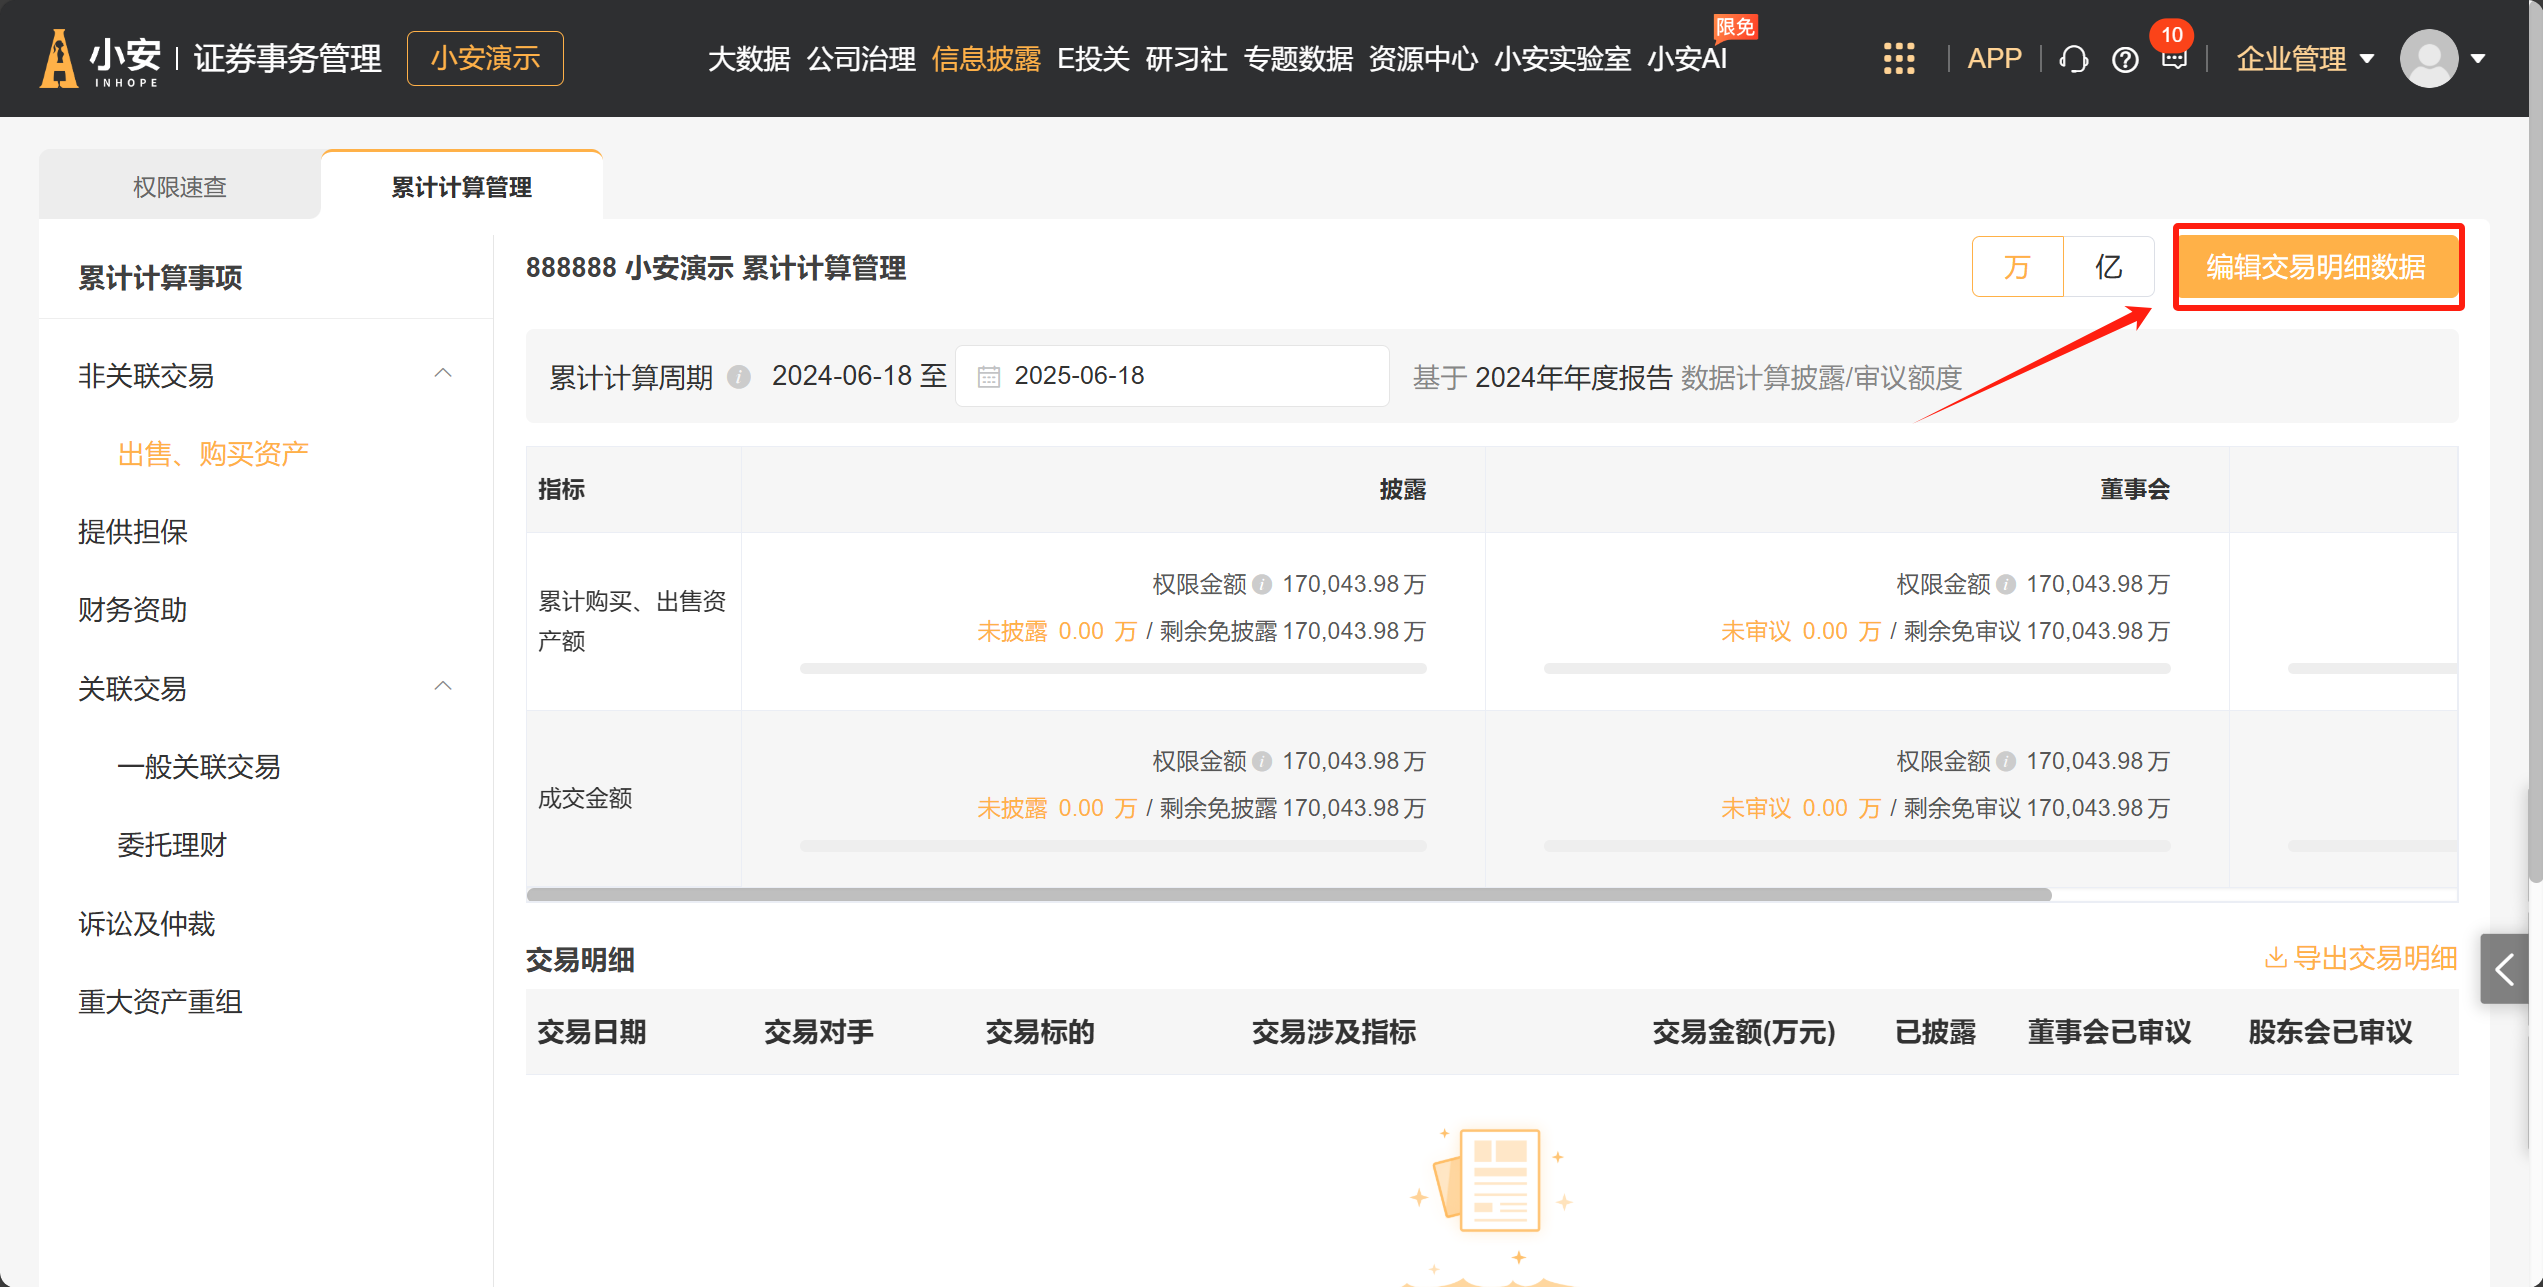Select 提供担保 in the sidebar
Image resolution: width=2543 pixels, height=1287 pixels.
pyautogui.click(x=133, y=532)
